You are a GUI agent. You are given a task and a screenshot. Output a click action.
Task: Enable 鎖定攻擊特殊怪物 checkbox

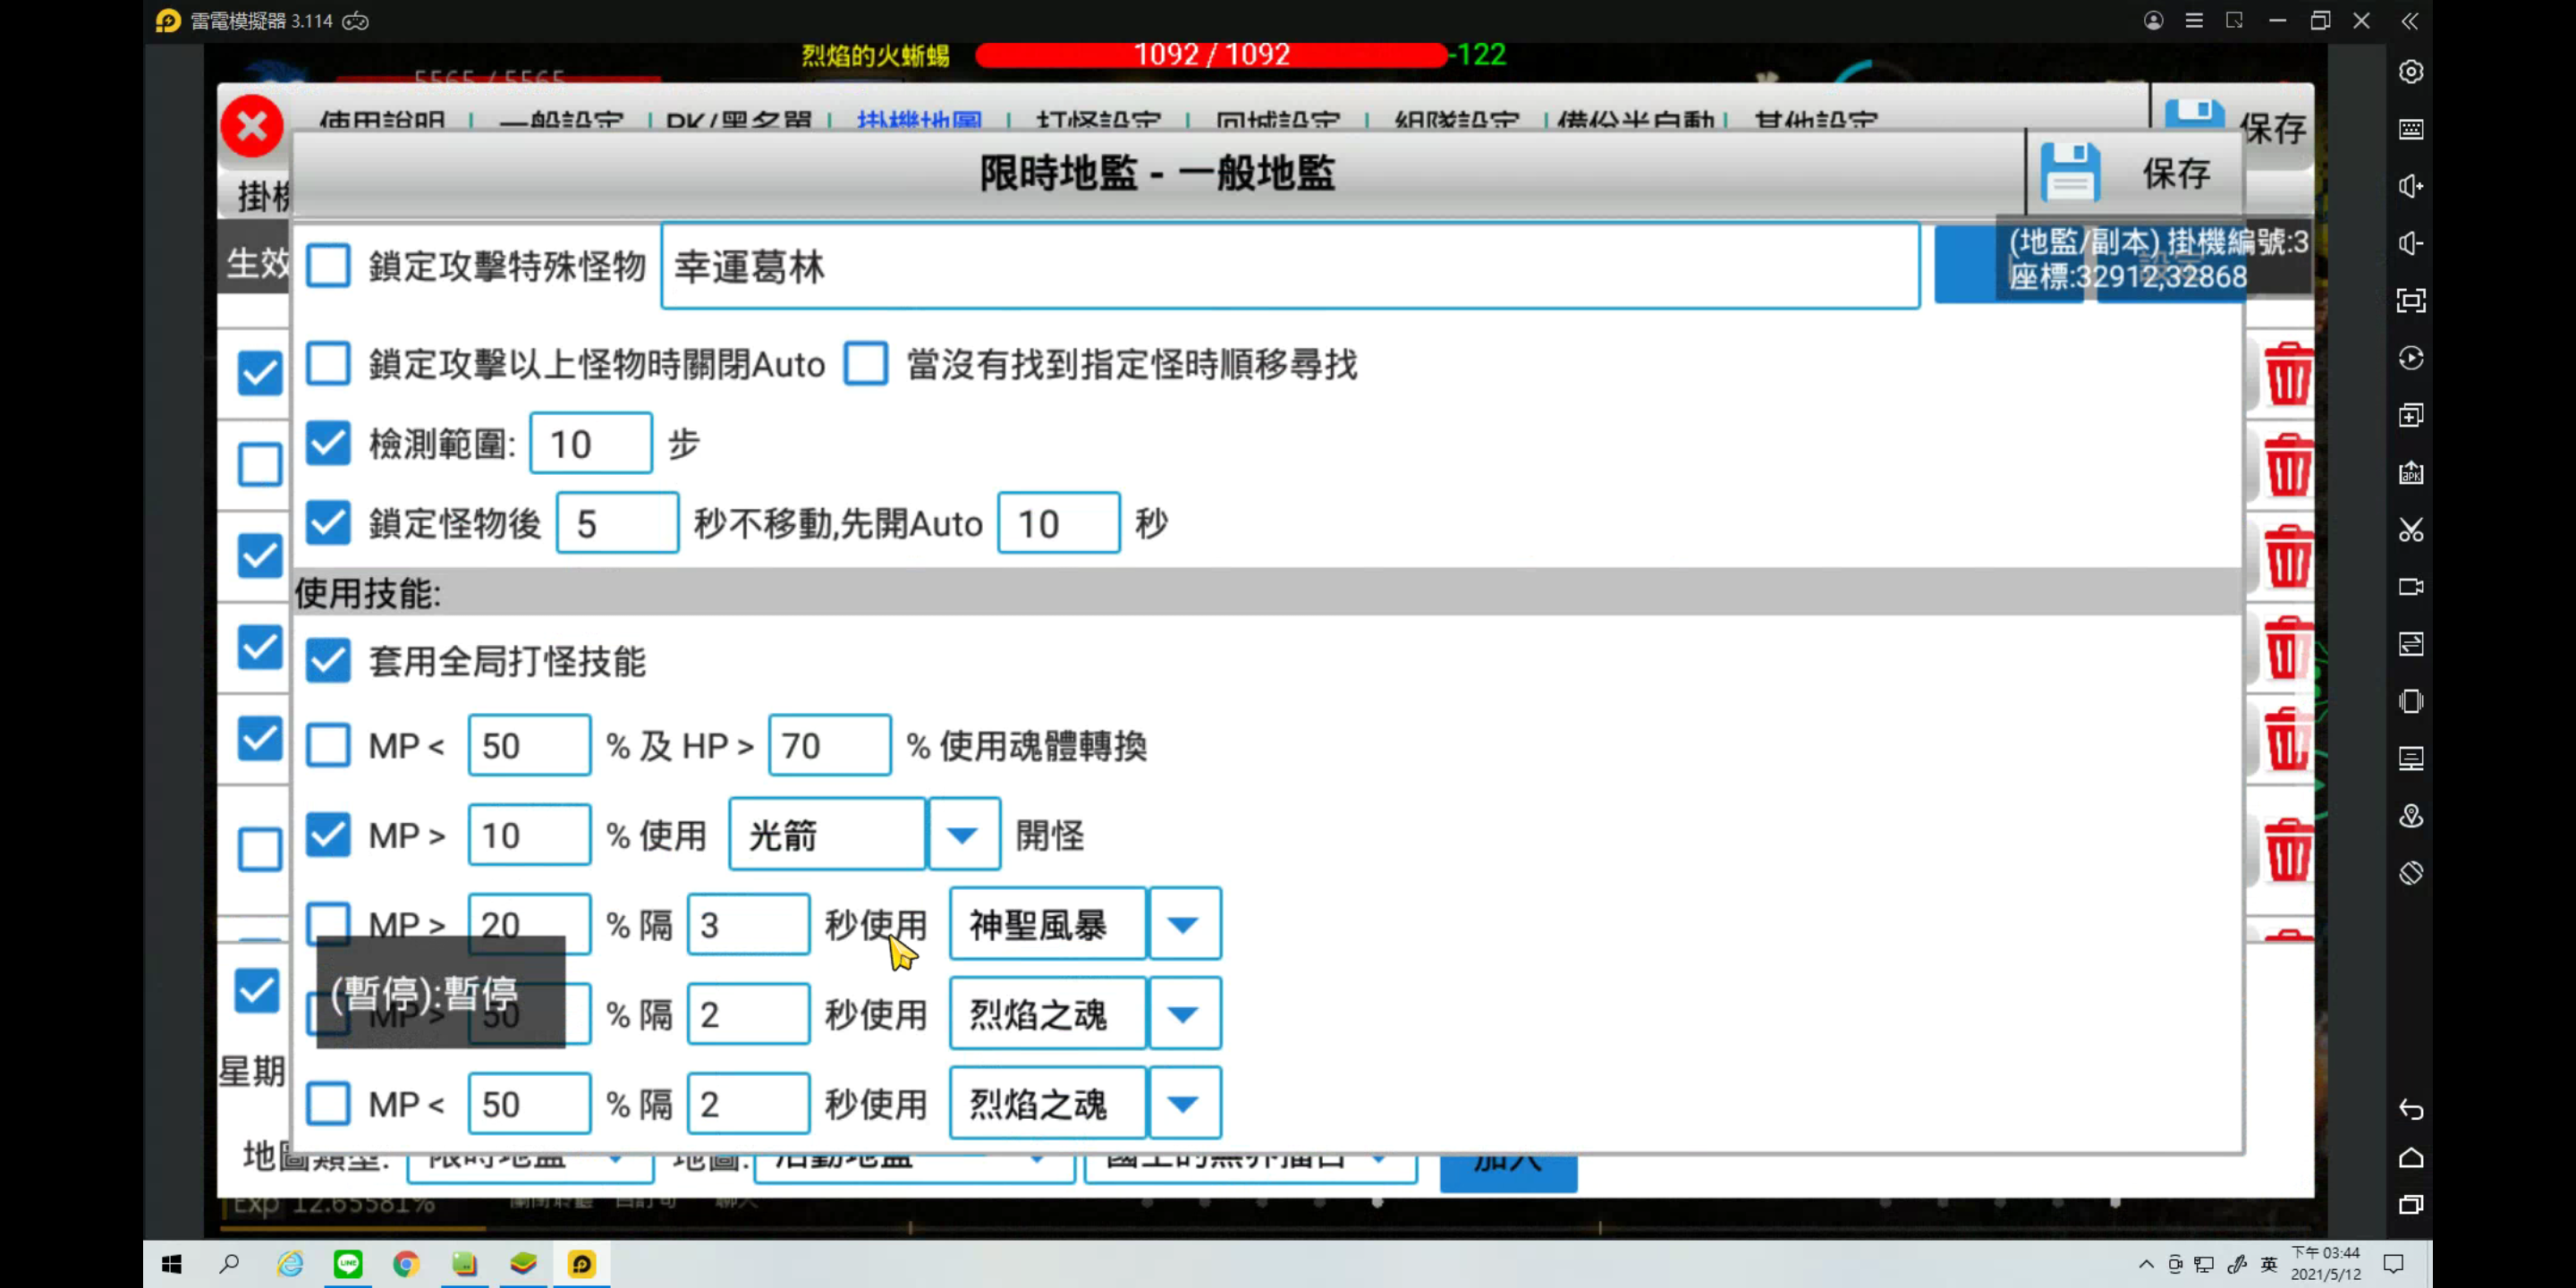(x=328, y=266)
